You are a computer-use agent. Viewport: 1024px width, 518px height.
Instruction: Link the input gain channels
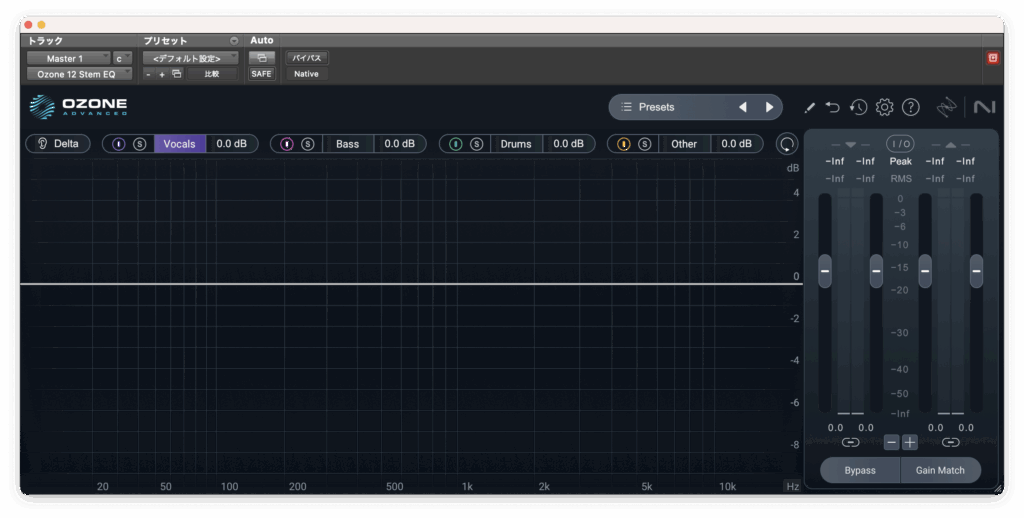click(850, 442)
